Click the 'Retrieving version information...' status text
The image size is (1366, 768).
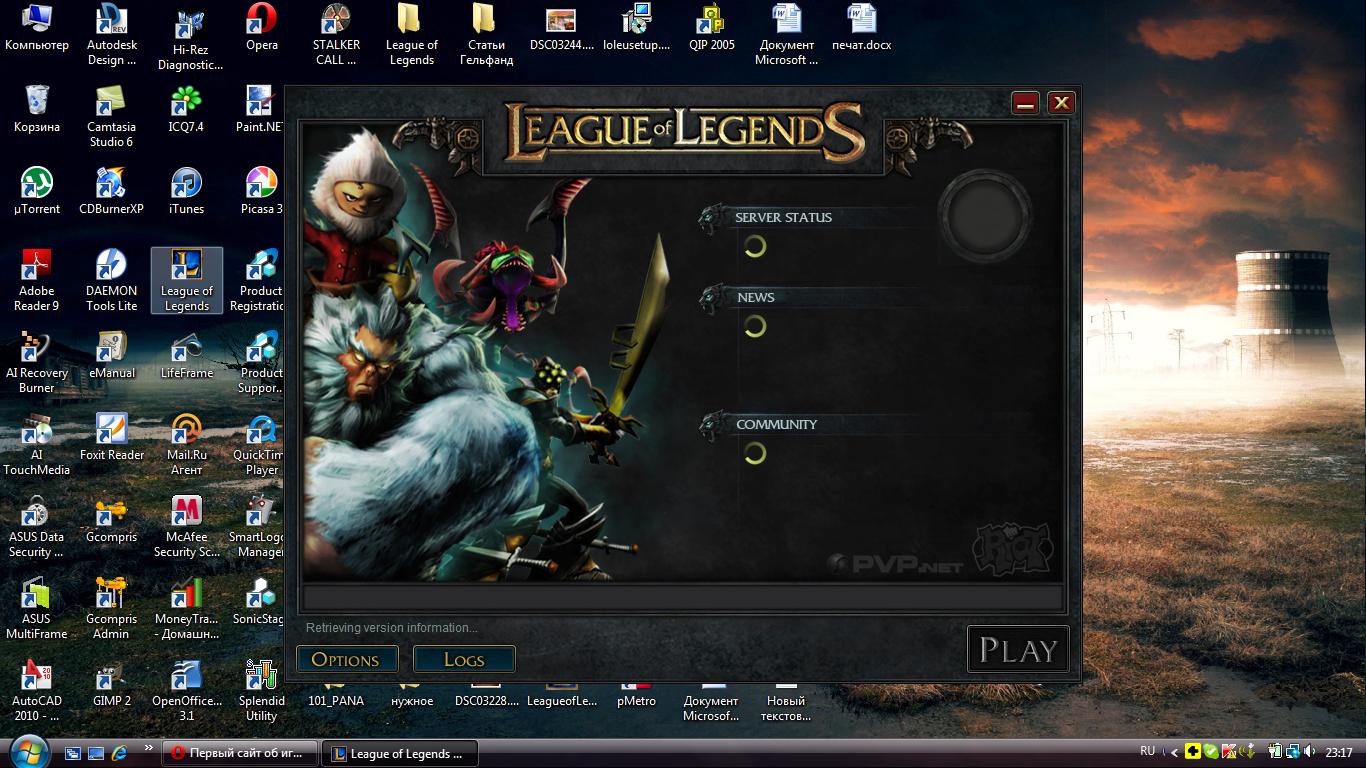(392, 628)
